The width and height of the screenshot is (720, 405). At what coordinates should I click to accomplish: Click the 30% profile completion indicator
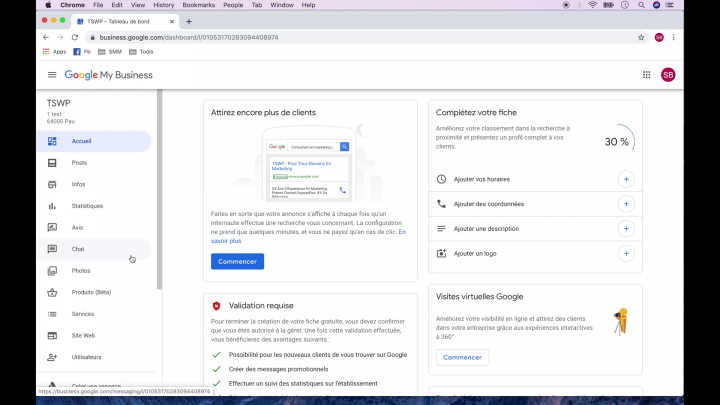617,142
